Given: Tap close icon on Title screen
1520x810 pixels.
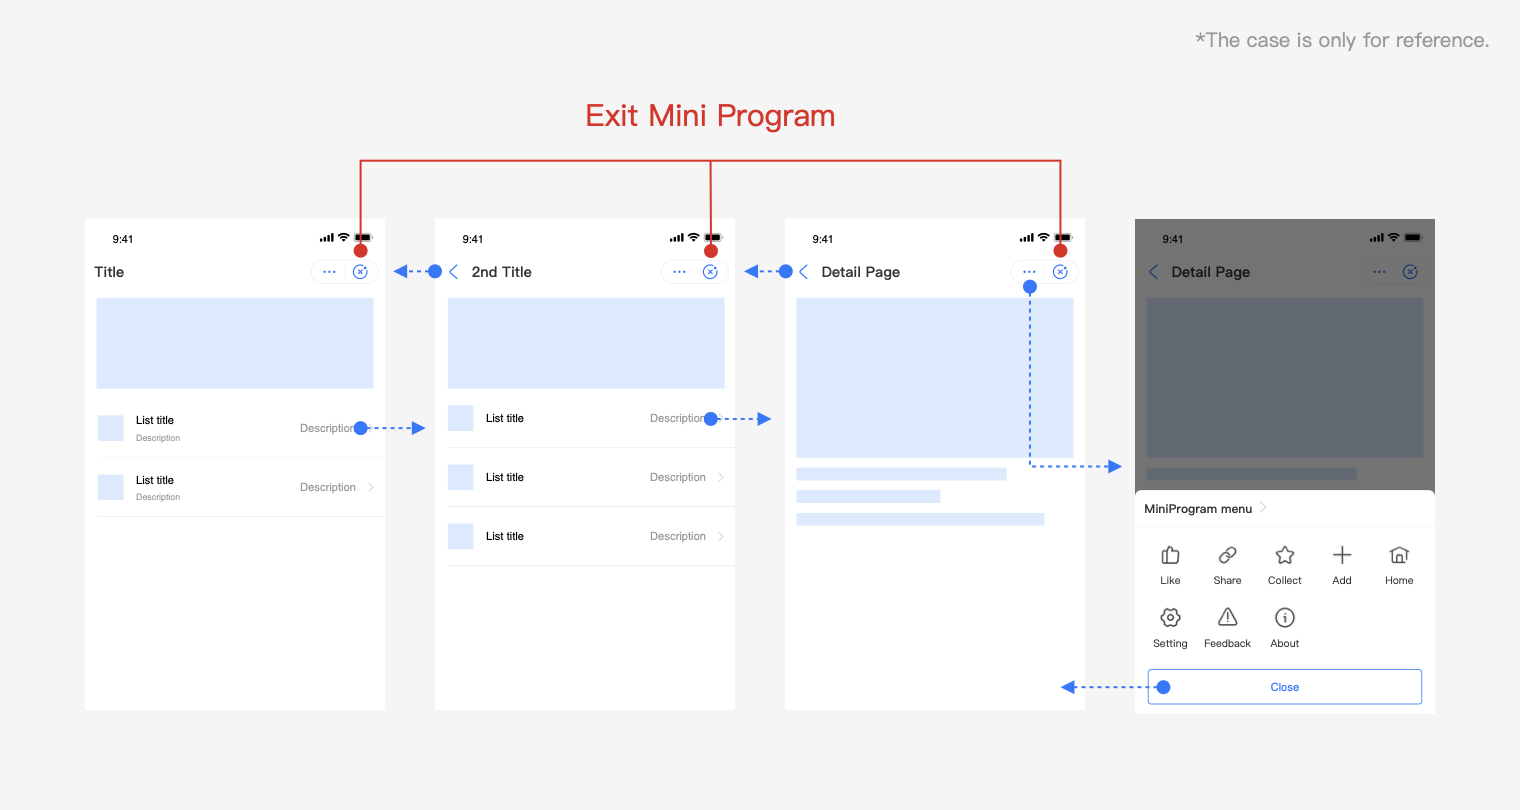Looking at the screenshot, I should click(x=360, y=272).
